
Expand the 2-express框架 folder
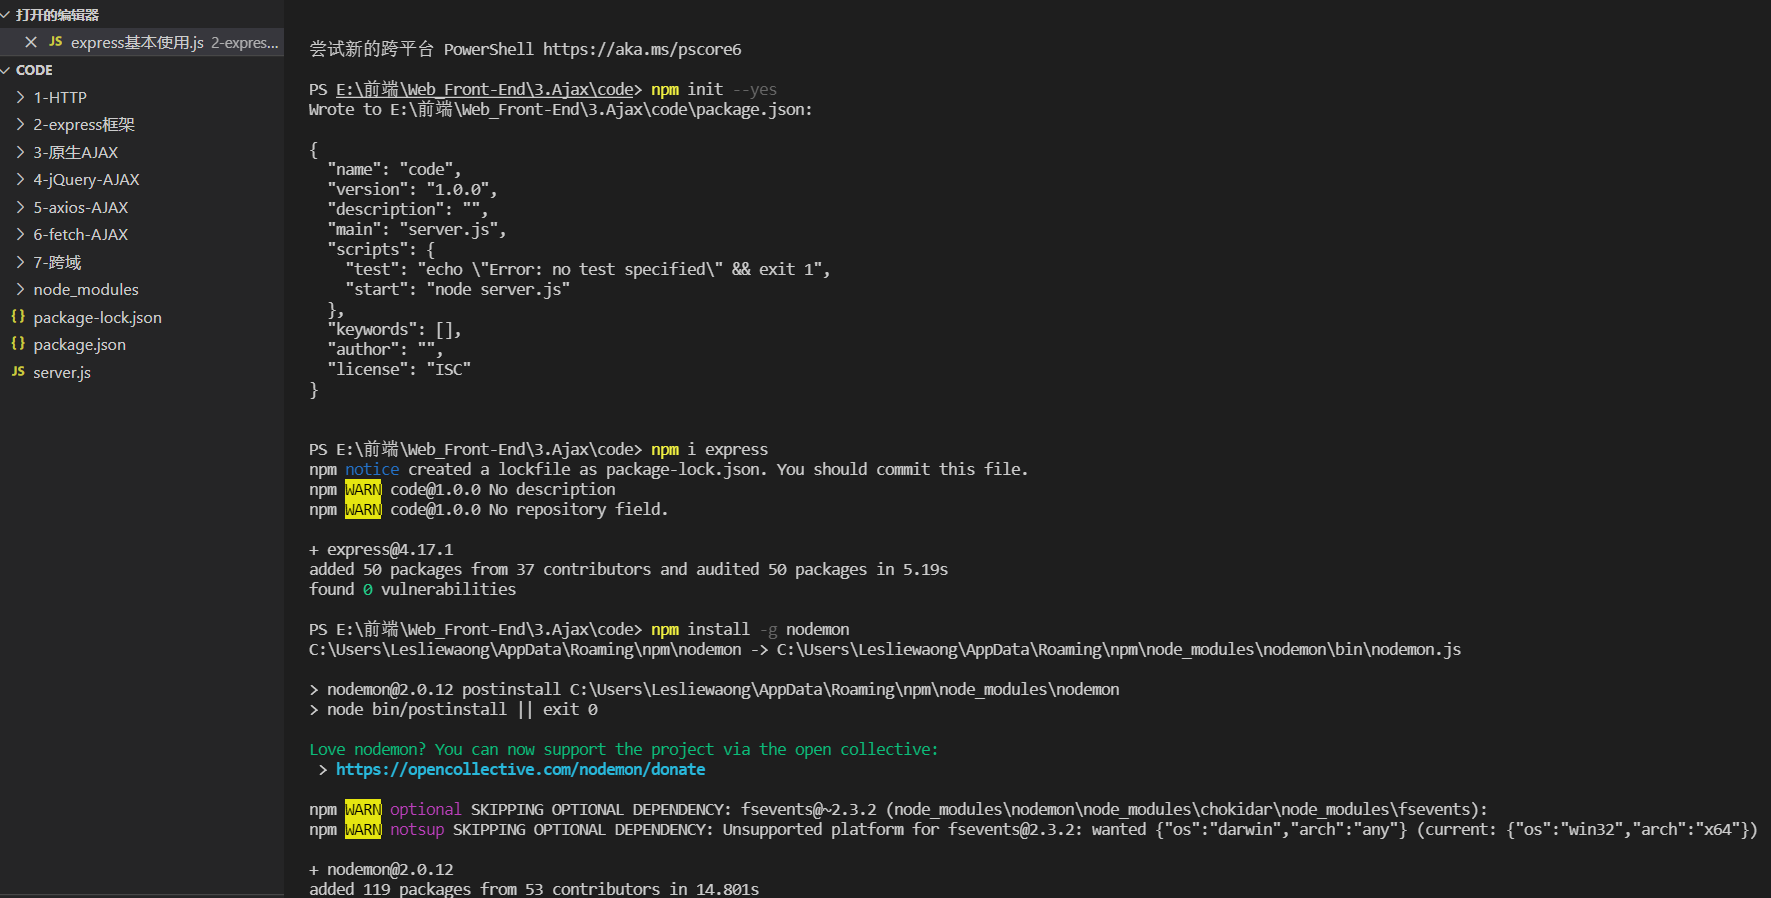(x=83, y=125)
